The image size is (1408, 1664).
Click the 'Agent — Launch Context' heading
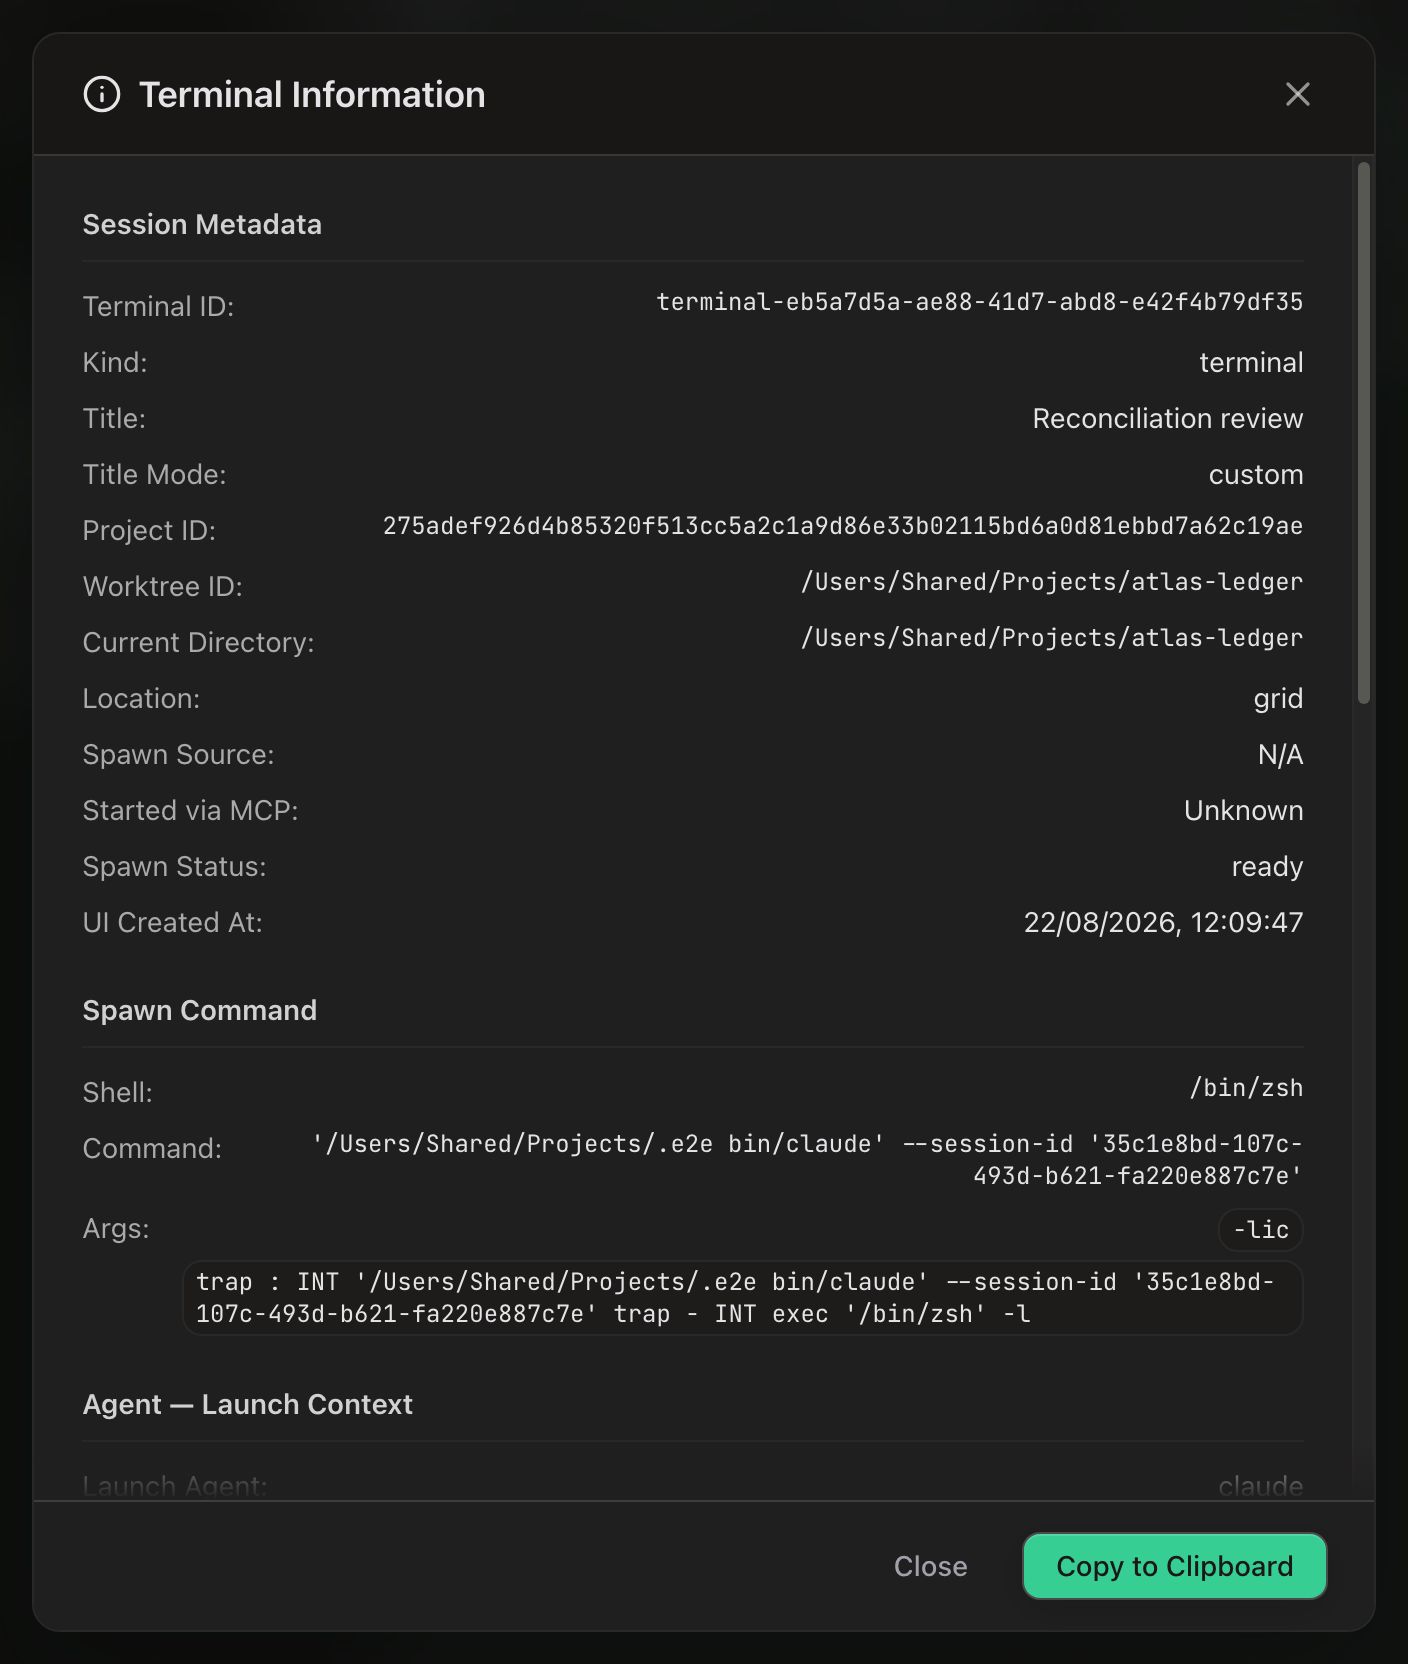[x=248, y=1404]
